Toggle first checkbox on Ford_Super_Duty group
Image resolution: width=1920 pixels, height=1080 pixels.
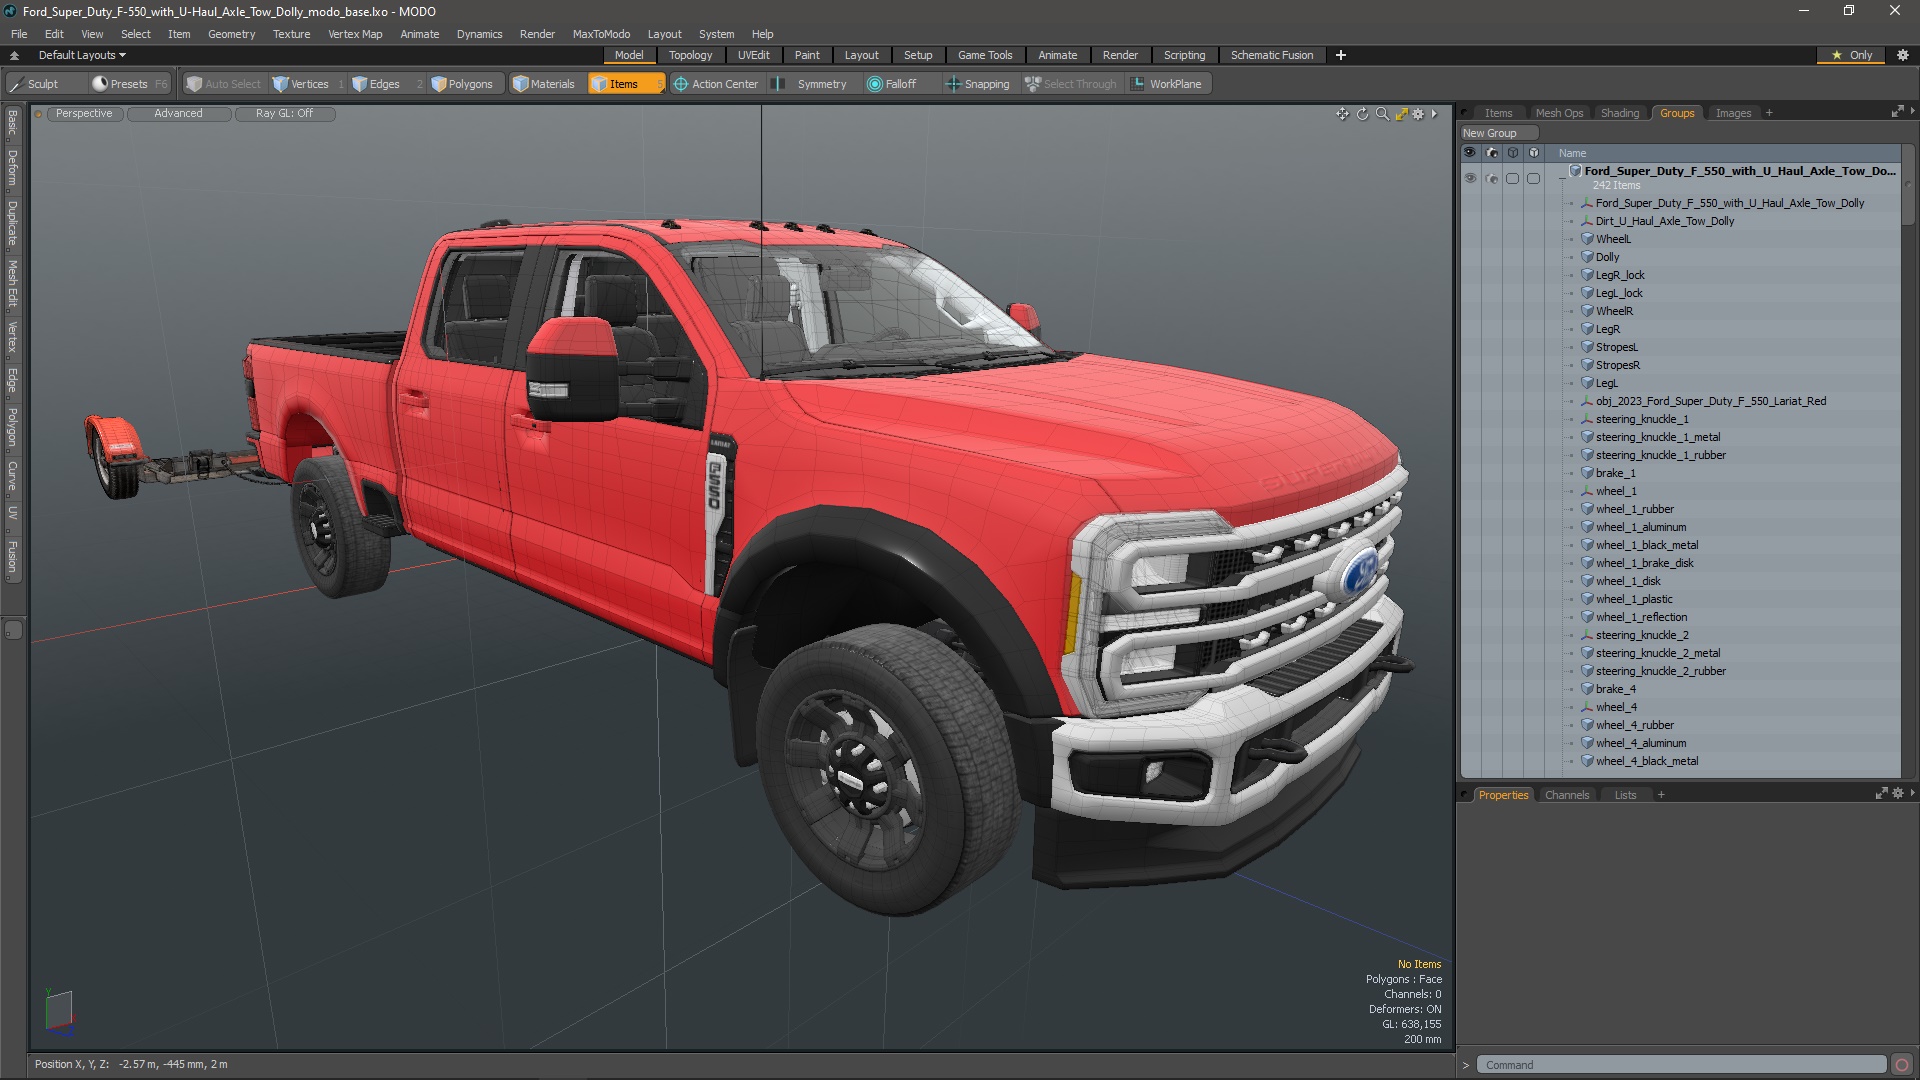pos(1512,178)
